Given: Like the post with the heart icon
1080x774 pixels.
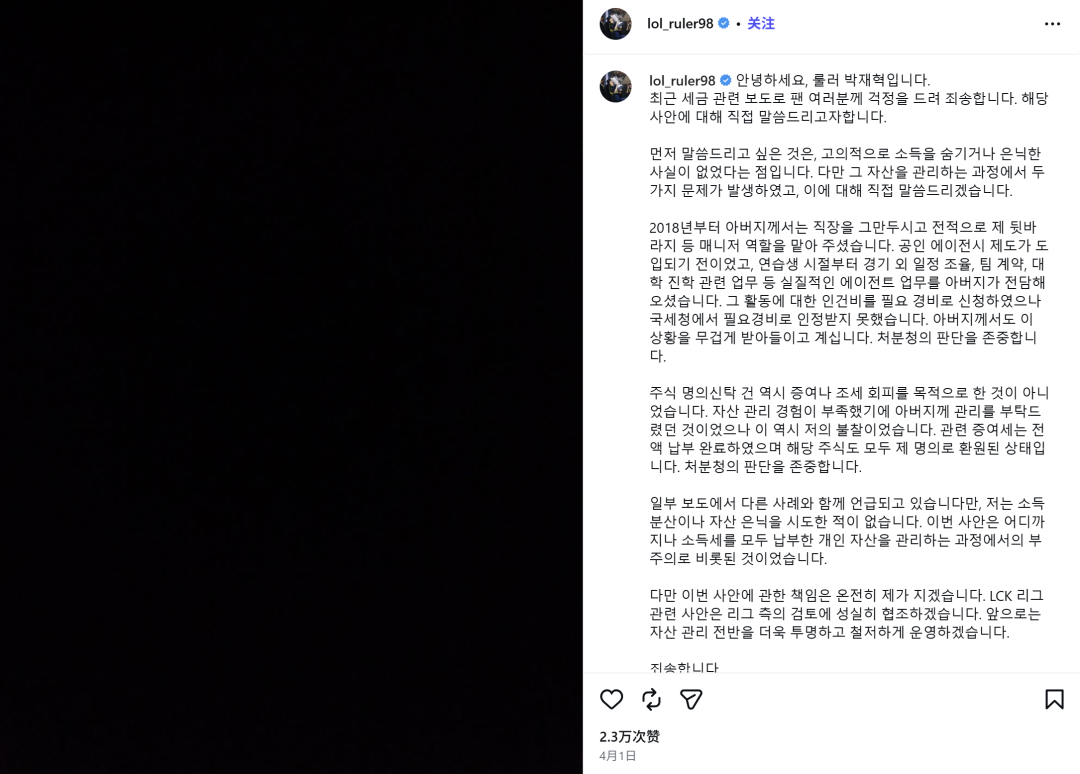Looking at the screenshot, I should pyautogui.click(x=611, y=700).
